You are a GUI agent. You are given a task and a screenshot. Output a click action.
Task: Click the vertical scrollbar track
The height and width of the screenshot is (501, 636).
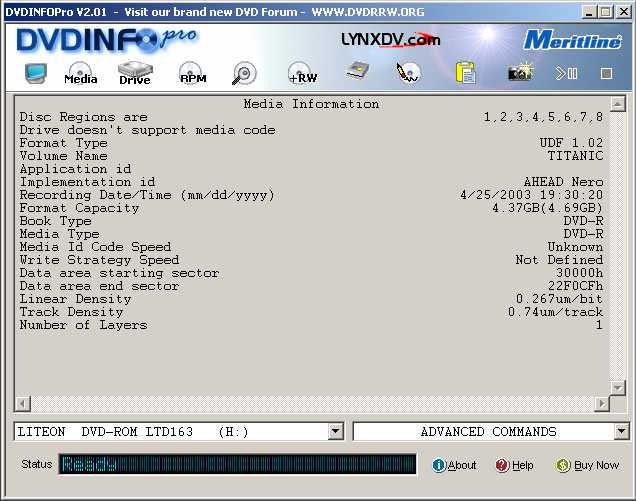(x=617, y=246)
